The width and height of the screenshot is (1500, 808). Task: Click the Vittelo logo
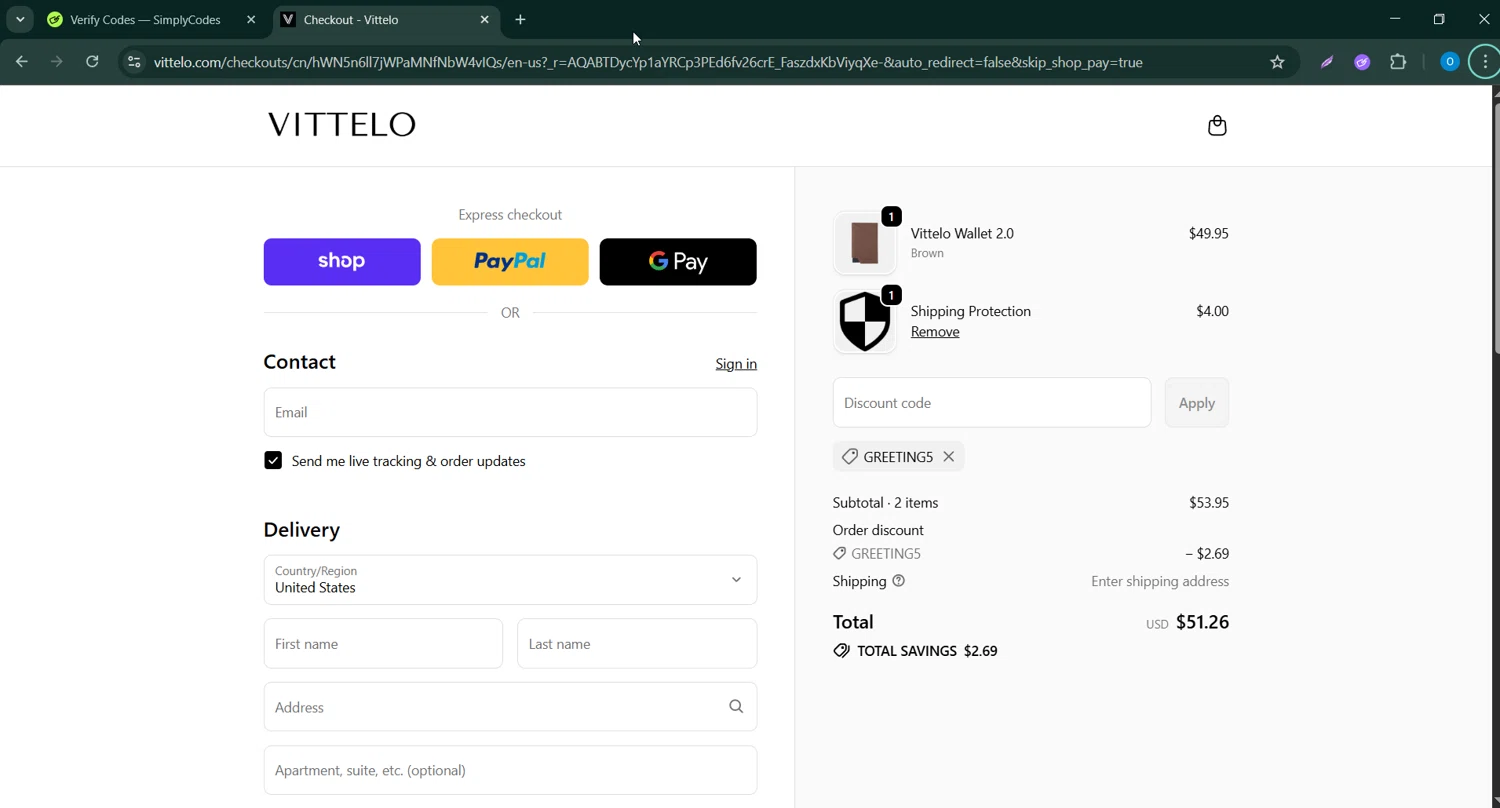341,124
